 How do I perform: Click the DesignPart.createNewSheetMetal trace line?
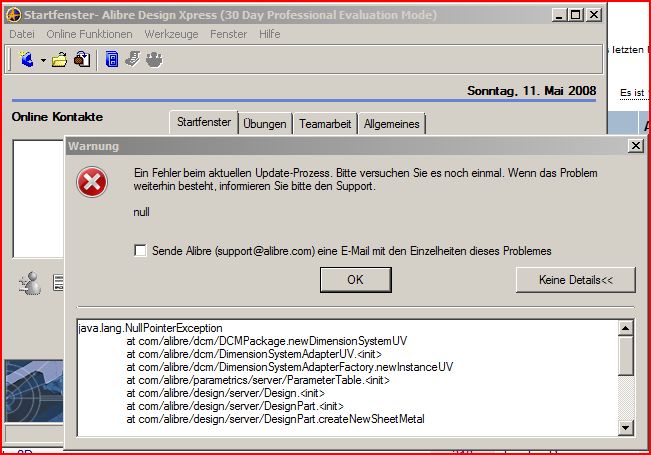pyautogui.click(x=275, y=419)
